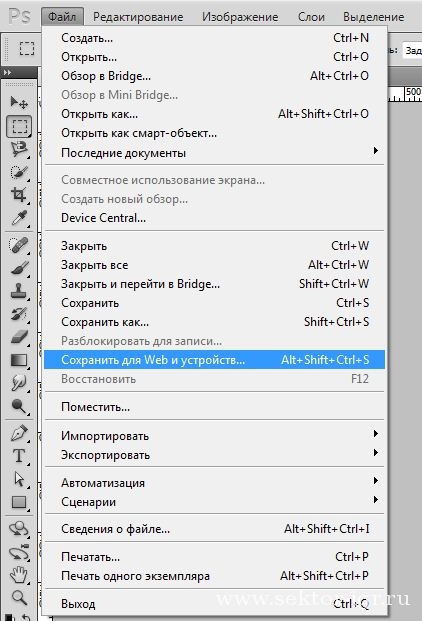Click Сохранить как... menu entry
Screen dimensions: 422x621
tap(214, 322)
